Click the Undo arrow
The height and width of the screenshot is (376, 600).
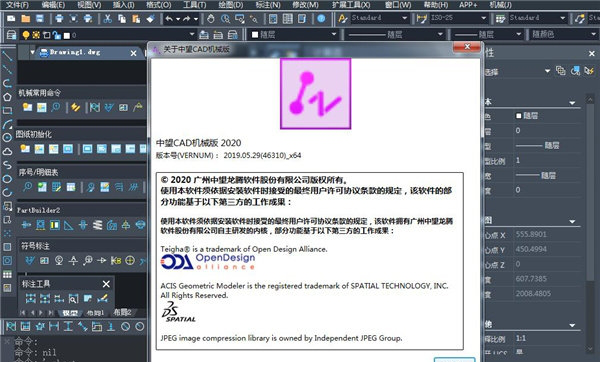[x=169, y=18]
